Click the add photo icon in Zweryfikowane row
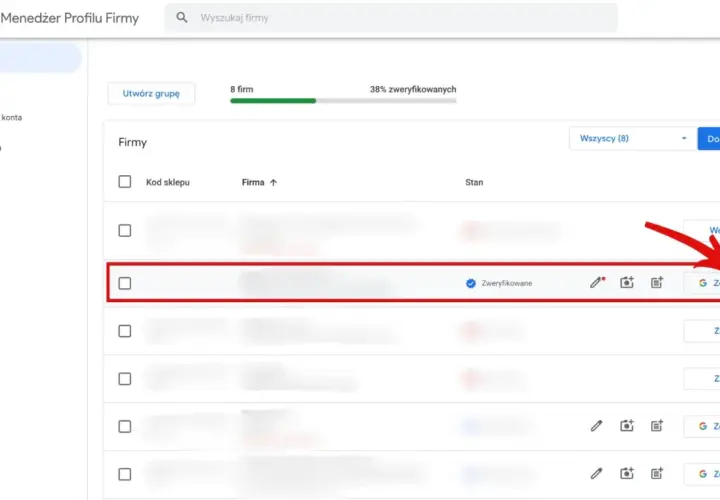Viewport: 720px width, 500px height. [x=627, y=282]
